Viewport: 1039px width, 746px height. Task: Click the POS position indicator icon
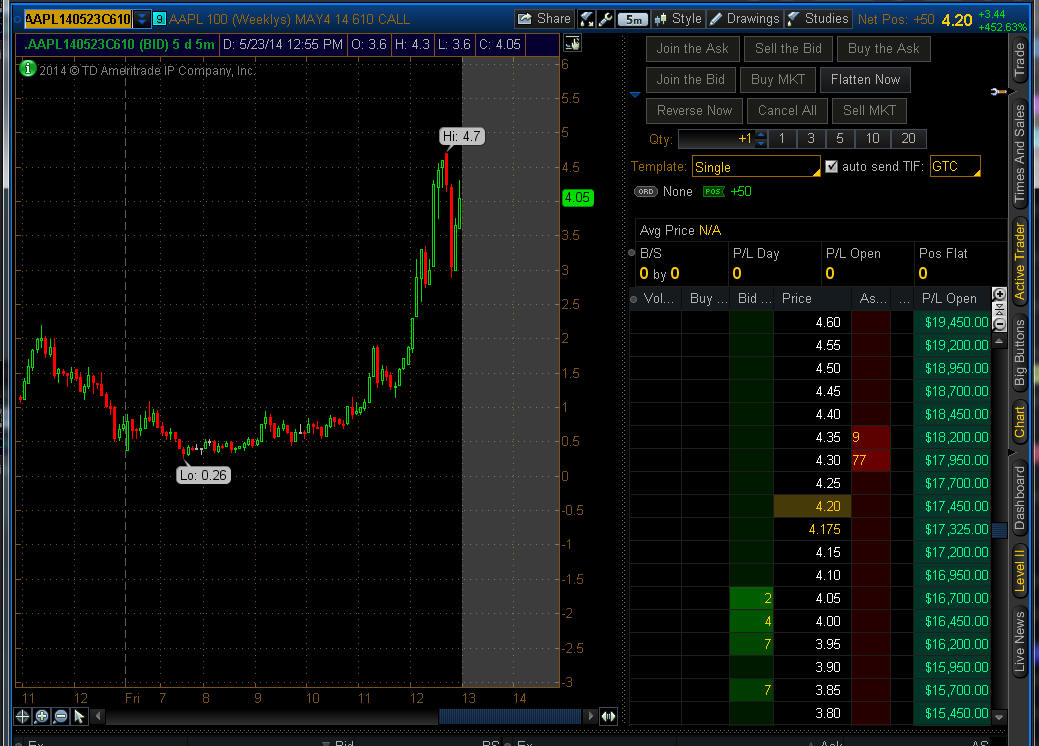point(714,191)
